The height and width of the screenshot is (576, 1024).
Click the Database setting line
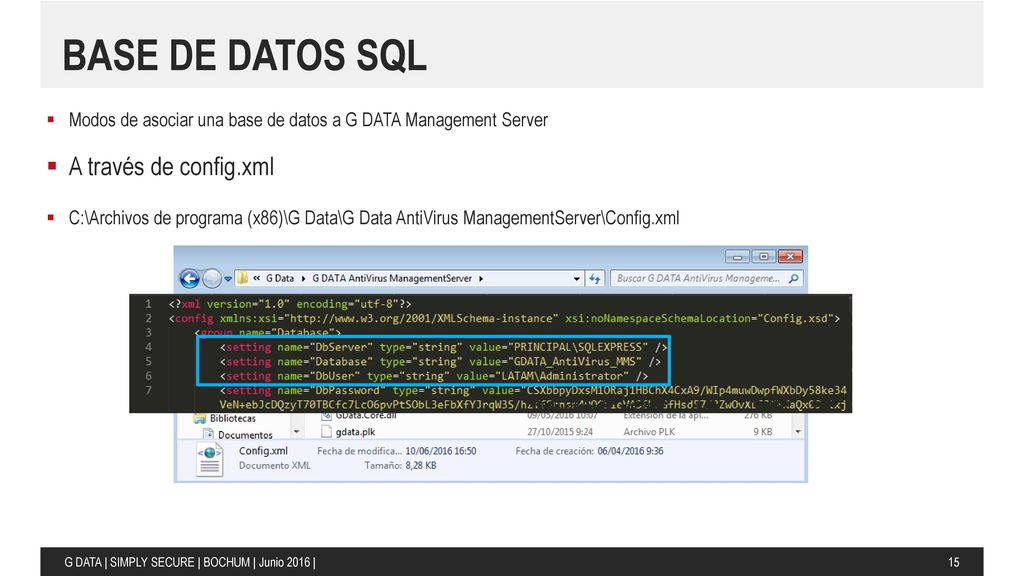[x=440, y=361]
